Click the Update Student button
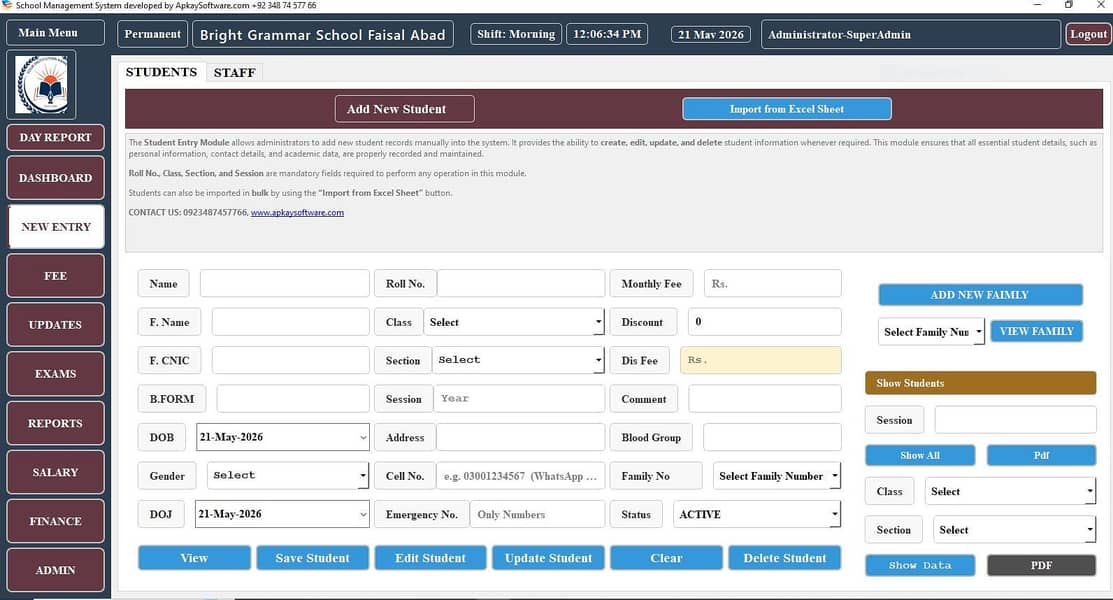The width and height of the screenshot is (1113, 600). [548, 558]
